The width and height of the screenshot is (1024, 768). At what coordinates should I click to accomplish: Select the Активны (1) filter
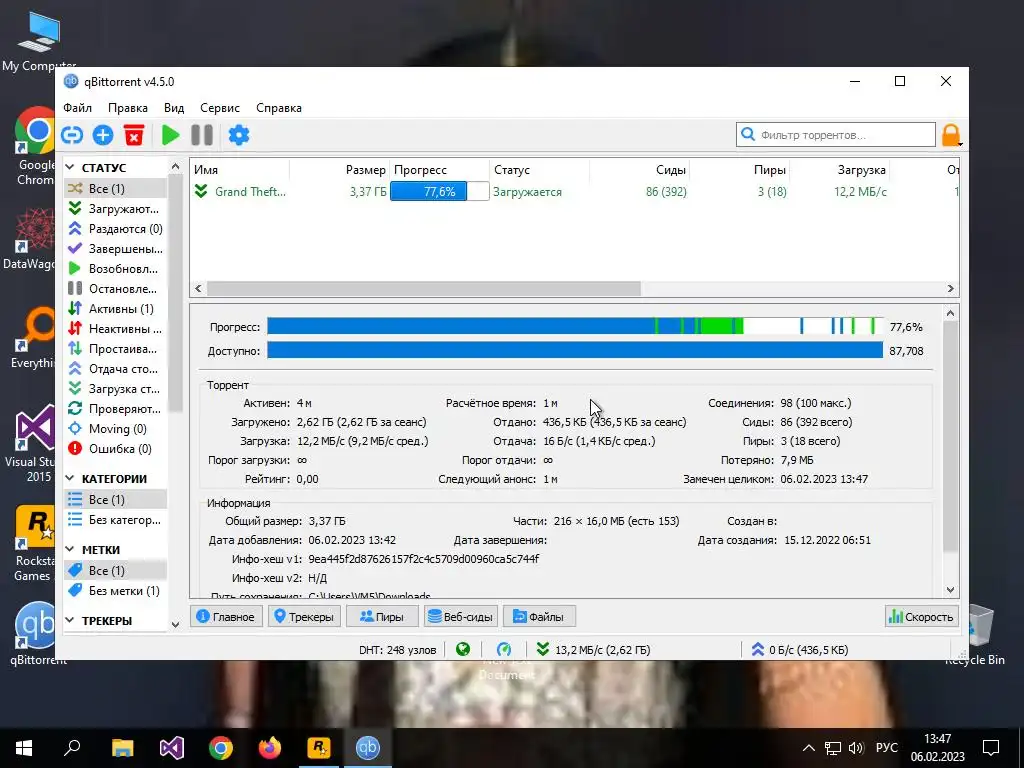click(x=116, y=308)
